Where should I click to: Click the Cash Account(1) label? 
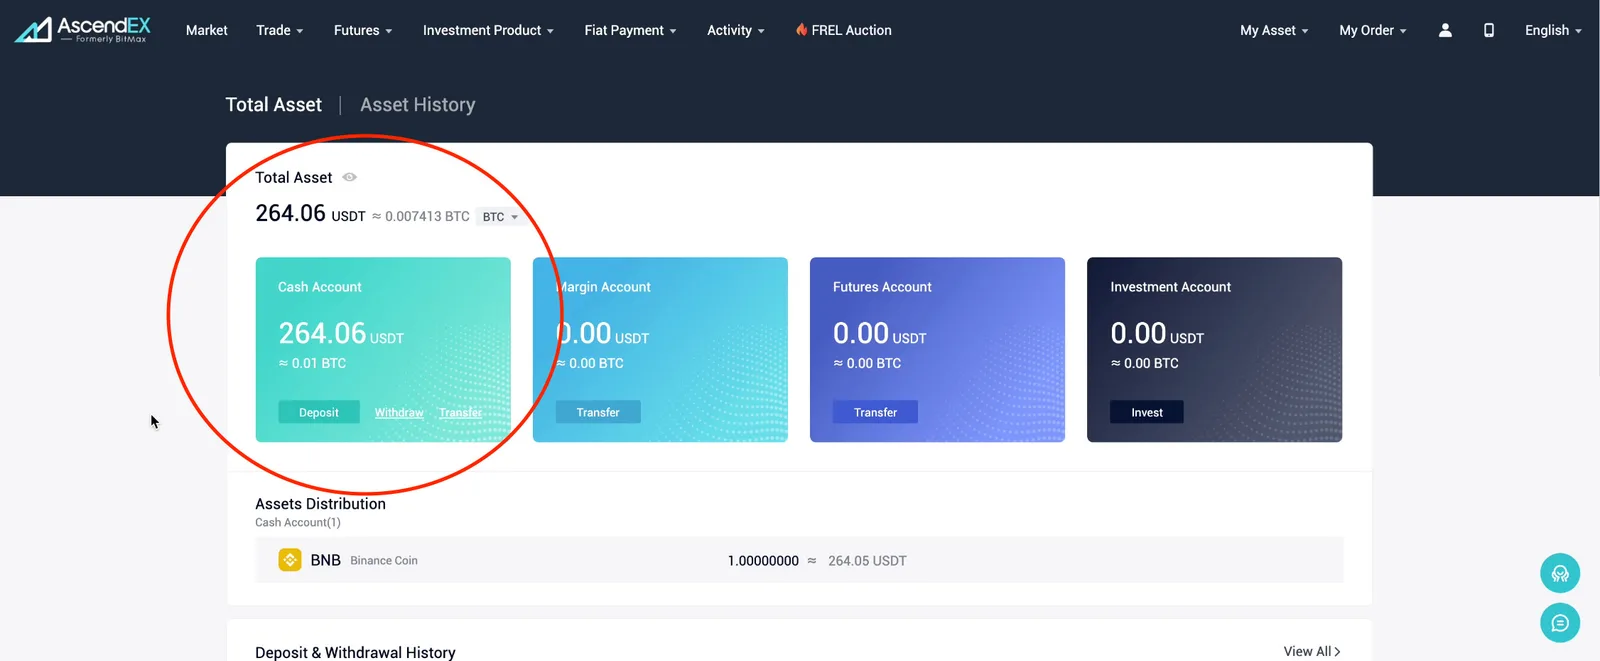[x=298, y=523]
